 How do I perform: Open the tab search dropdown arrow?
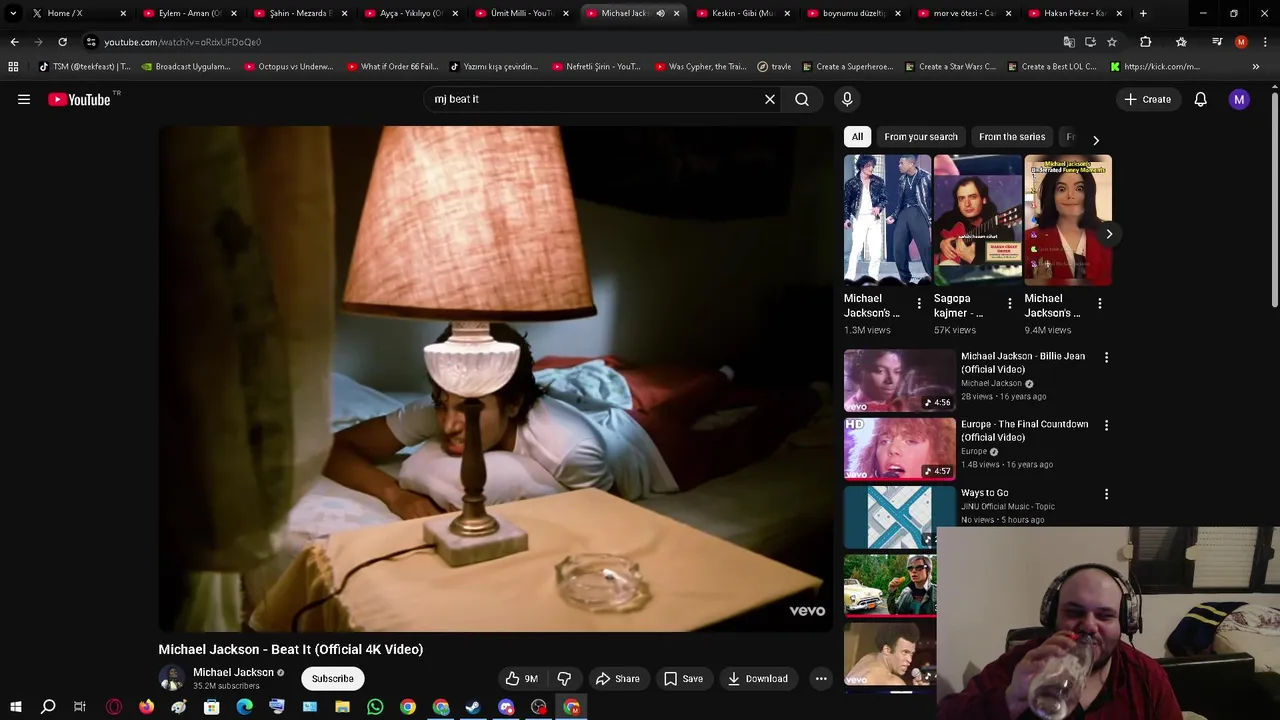pos(12,13)
